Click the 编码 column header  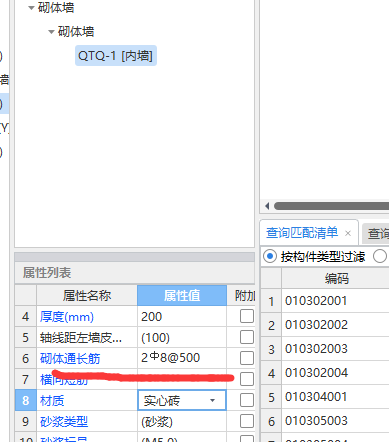pyautogui.click(x=336, y=278)
